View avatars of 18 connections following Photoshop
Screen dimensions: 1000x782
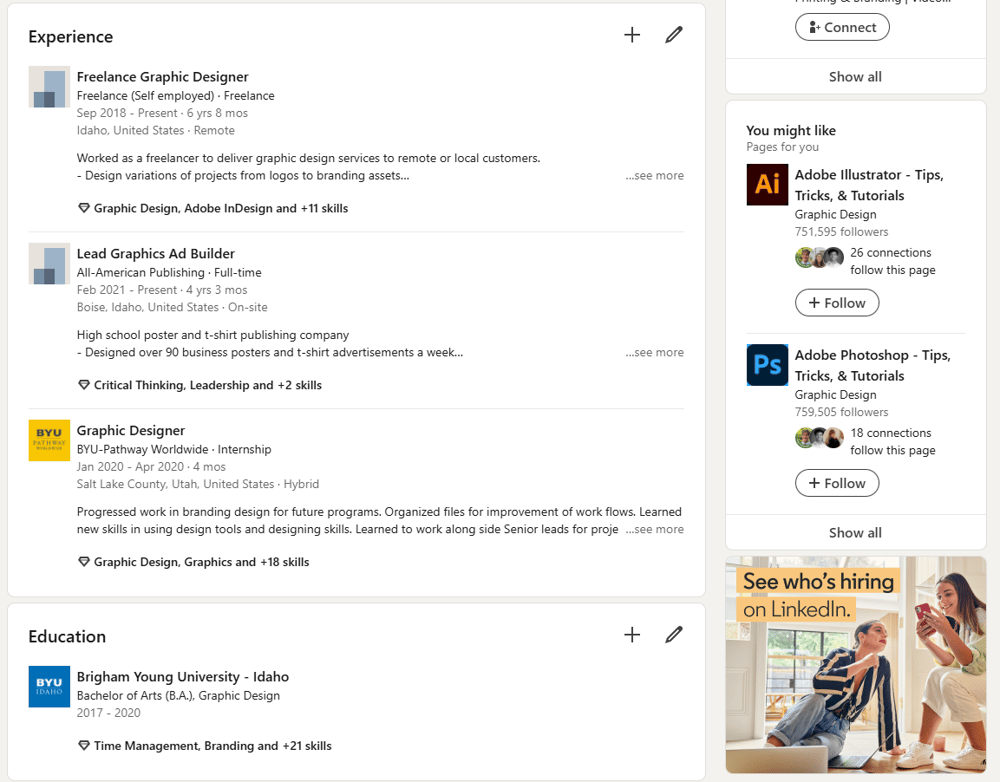[x=820, y=438]
